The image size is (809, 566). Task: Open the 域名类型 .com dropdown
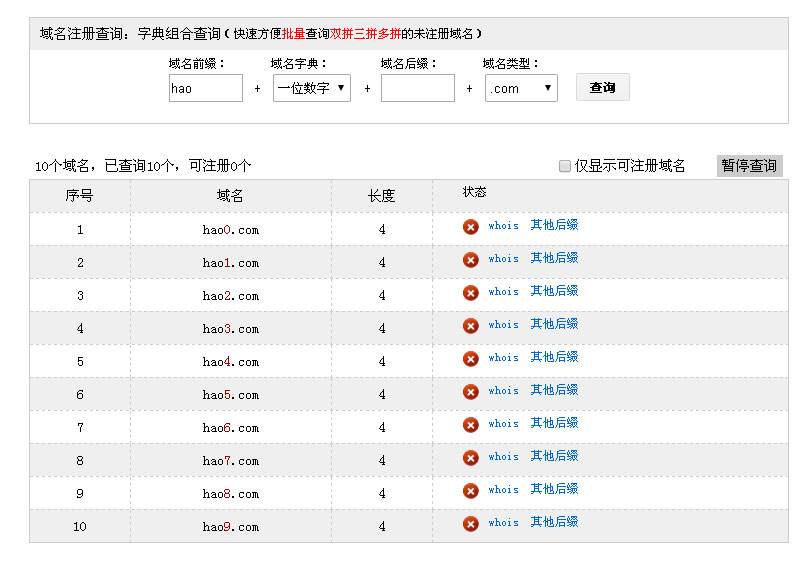point(521,88)
